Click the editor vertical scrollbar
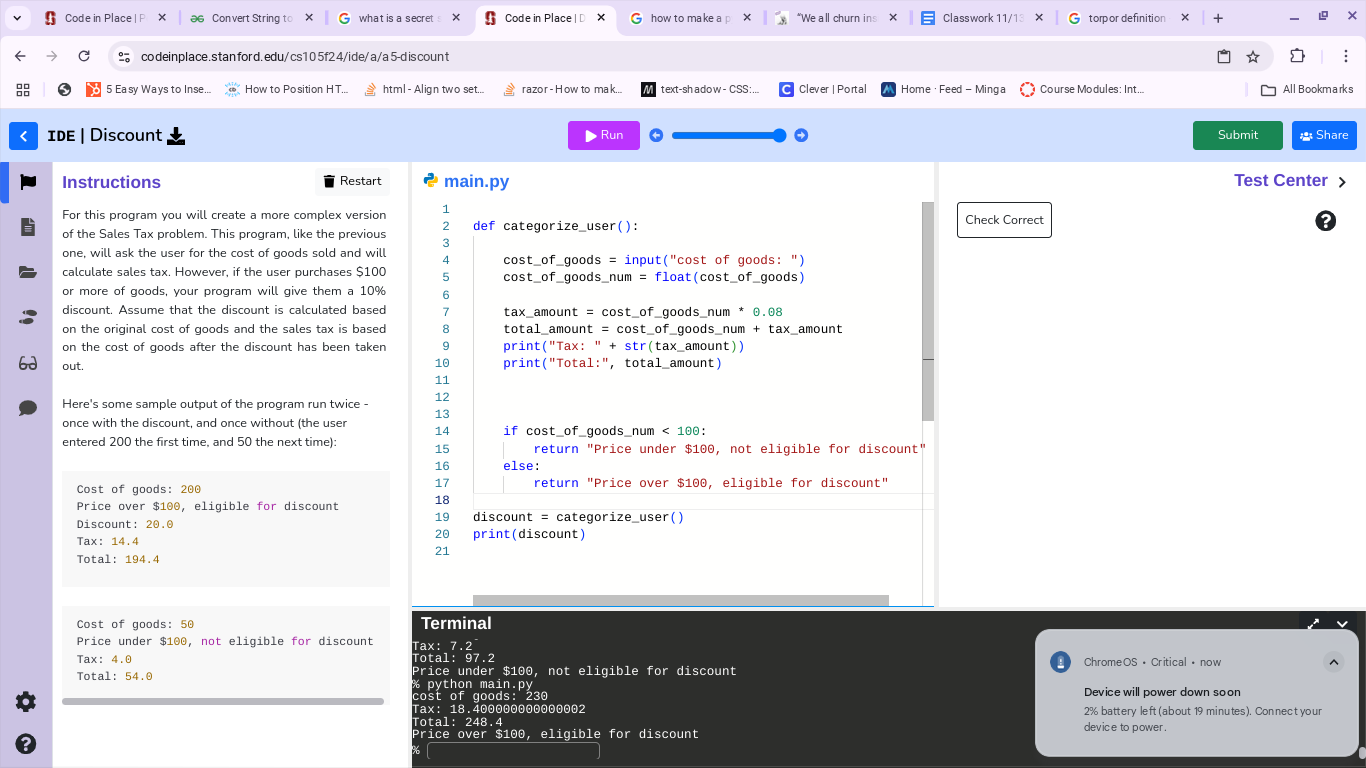The height and width of the screenshot is (768, 1366). [928, 311]
